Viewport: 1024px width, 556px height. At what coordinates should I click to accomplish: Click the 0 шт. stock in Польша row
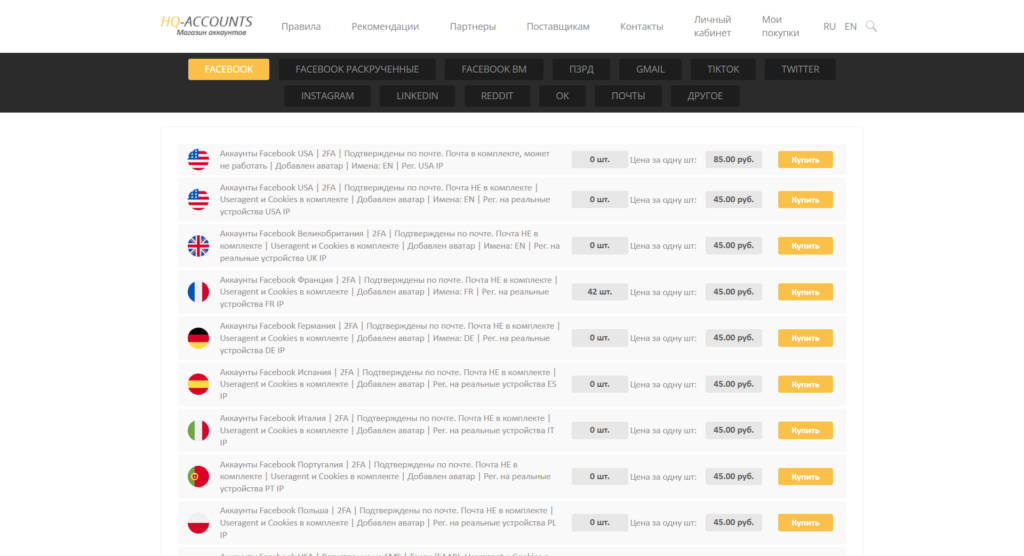(600, 523)
